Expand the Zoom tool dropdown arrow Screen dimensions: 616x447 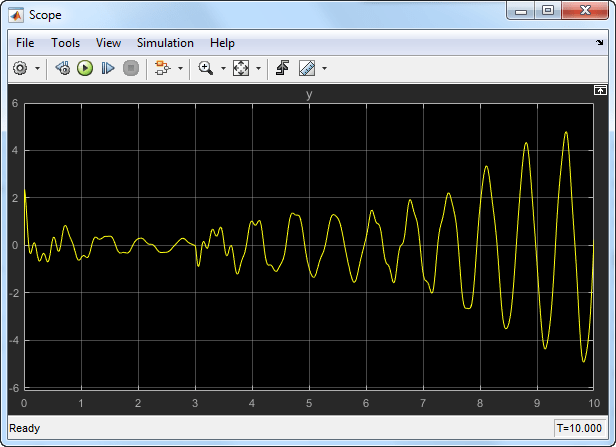click(223, 69)
